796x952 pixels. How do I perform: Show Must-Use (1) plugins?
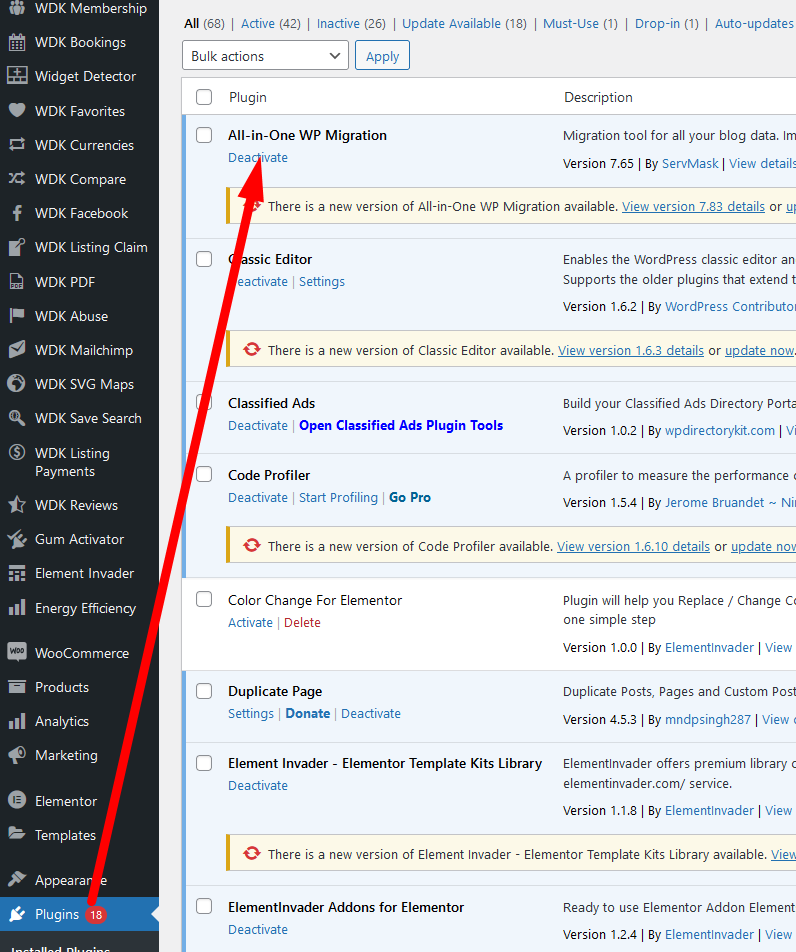point(580,24)
